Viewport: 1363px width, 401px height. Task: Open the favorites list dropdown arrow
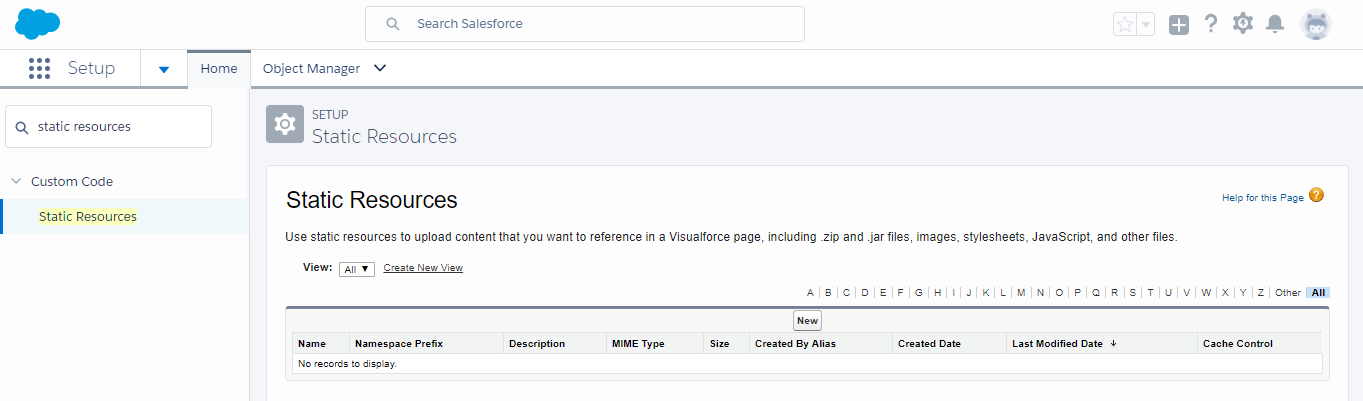coord(1146,24)
